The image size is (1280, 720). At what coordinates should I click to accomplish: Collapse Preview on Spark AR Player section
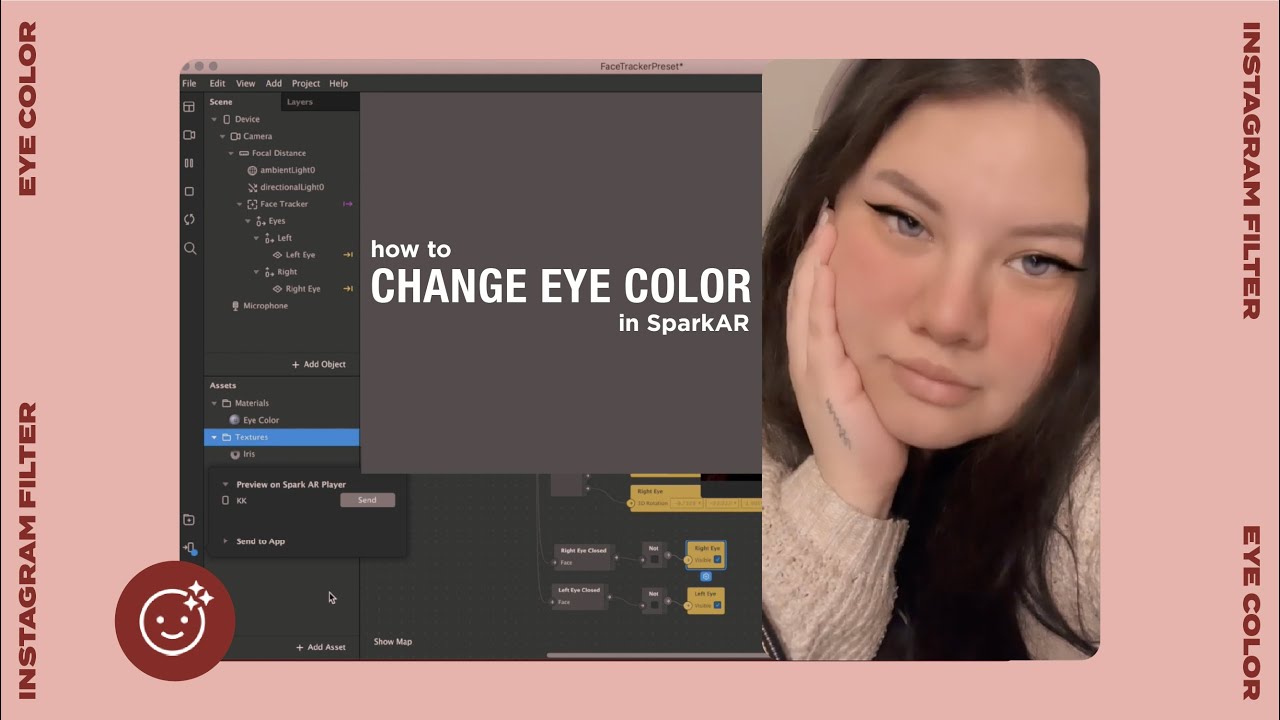pyautogui.click(x=225, y=484)
